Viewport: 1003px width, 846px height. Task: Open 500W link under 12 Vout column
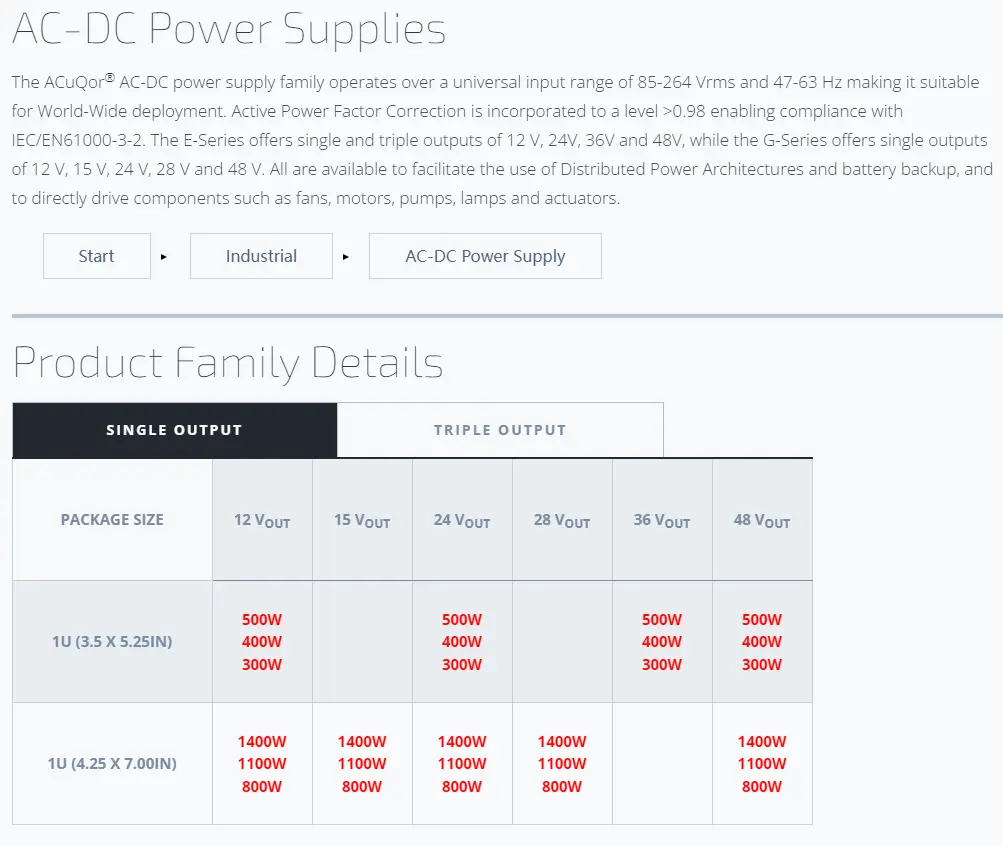tap(262, 620)
